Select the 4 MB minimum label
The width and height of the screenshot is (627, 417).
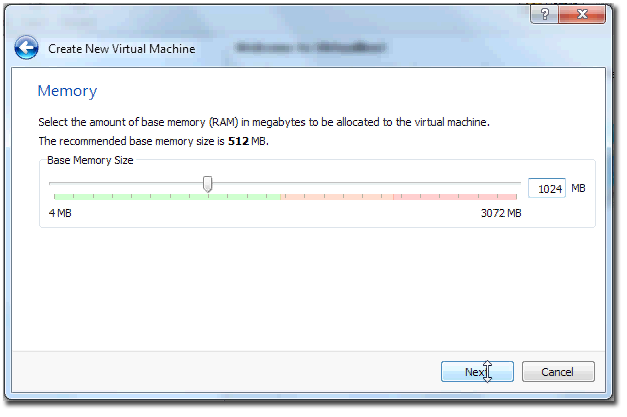60,213
